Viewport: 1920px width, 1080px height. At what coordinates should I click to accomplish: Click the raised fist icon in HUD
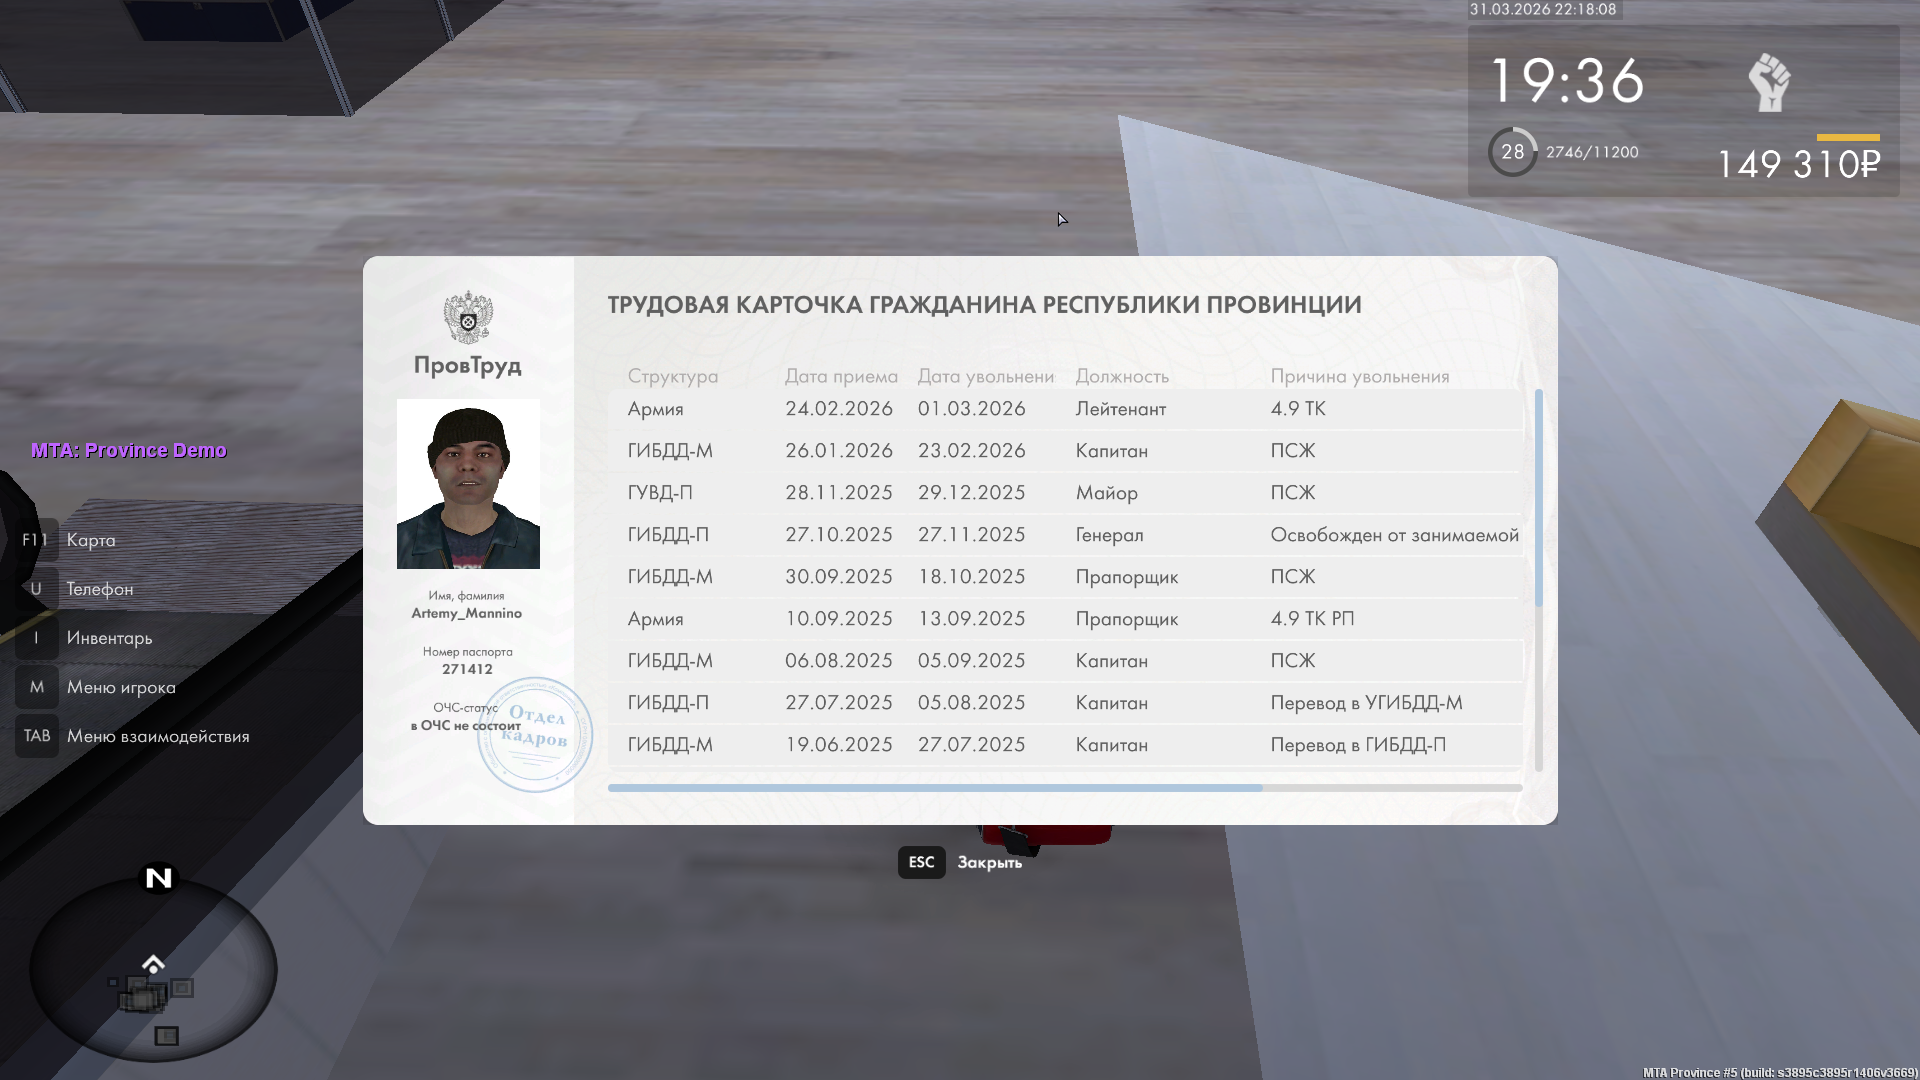[x=1769, y=82]
